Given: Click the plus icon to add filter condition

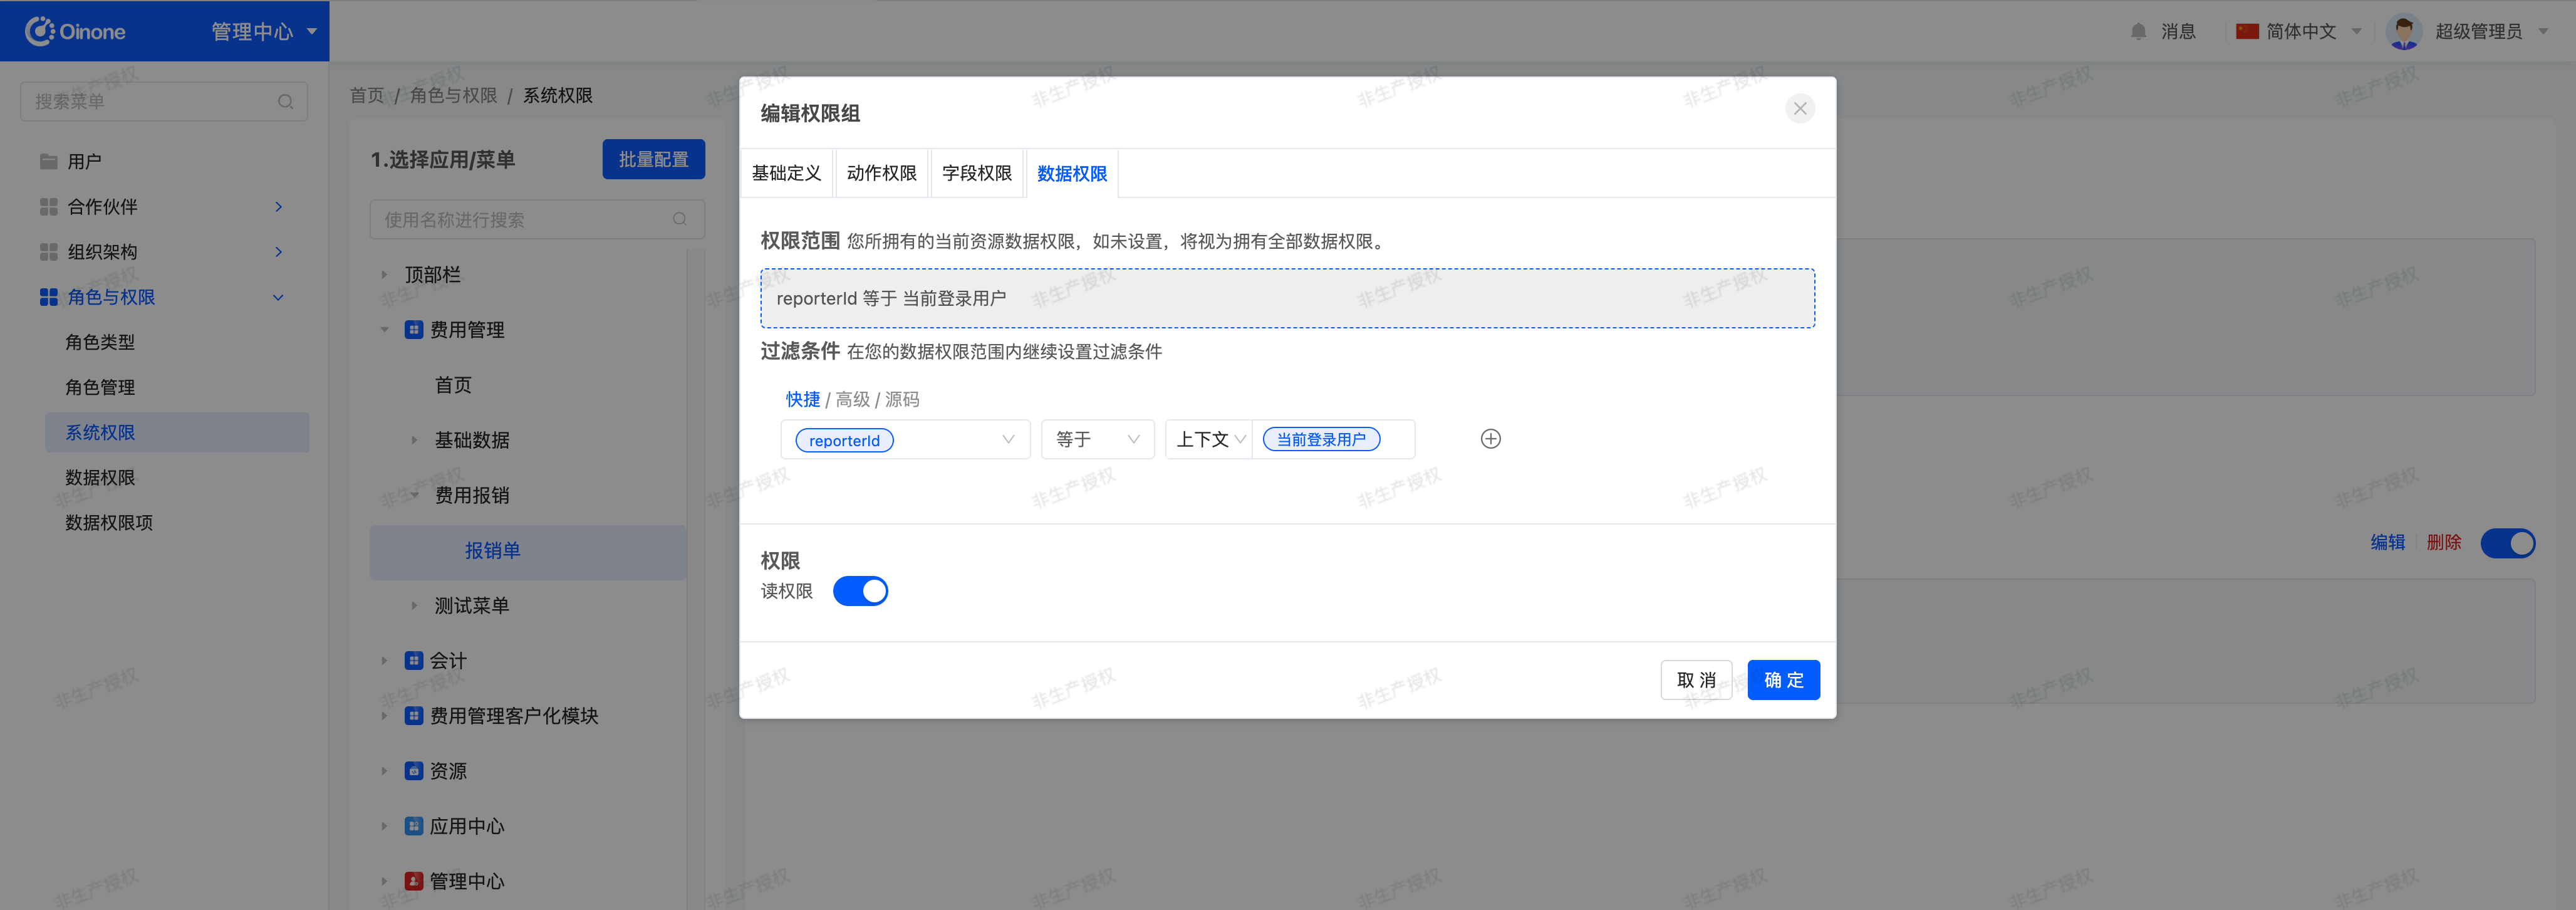Looking at the screenshot, I should point(1490,439).
